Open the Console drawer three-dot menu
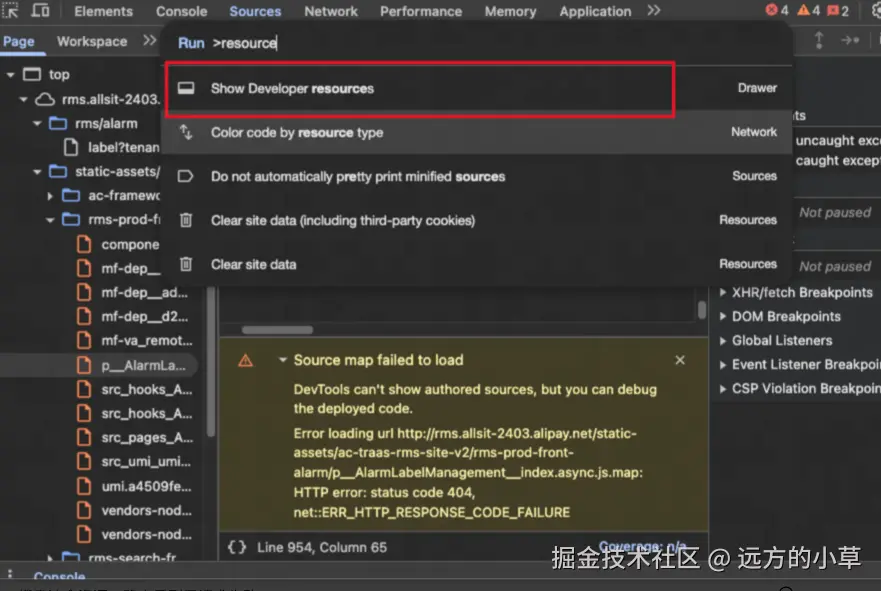The width and height of the screenshot is (881, 591). click(10, 577)
